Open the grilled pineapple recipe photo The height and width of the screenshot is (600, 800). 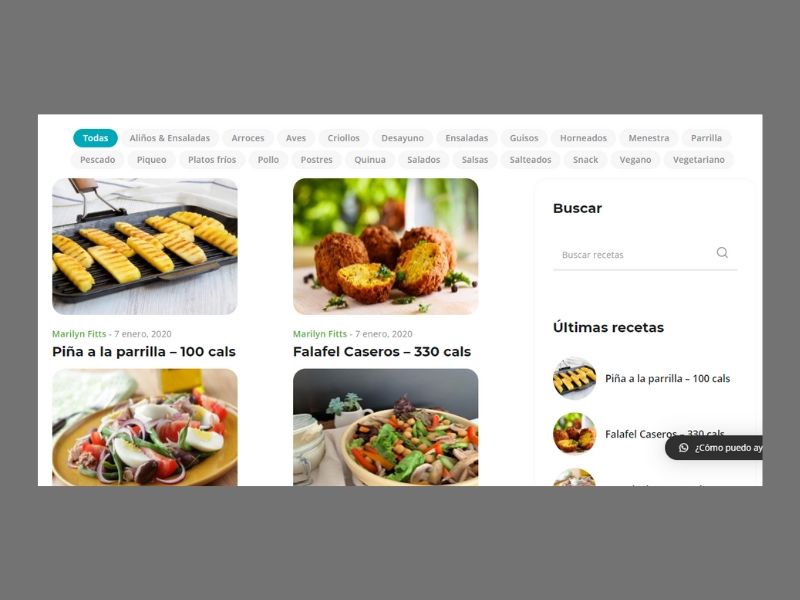click(x=145, y=246)
